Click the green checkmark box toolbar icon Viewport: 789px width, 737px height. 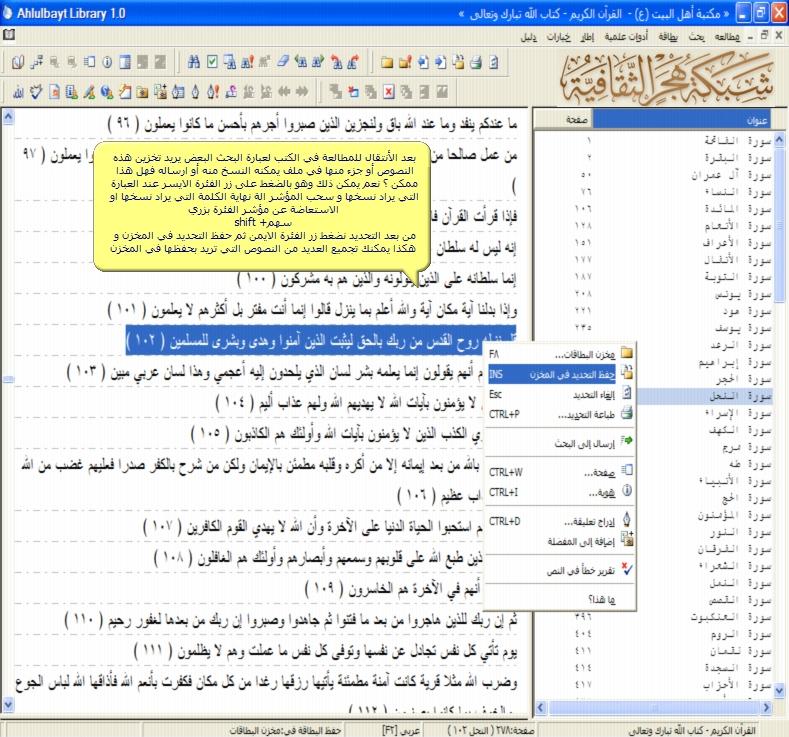(212, 62)
